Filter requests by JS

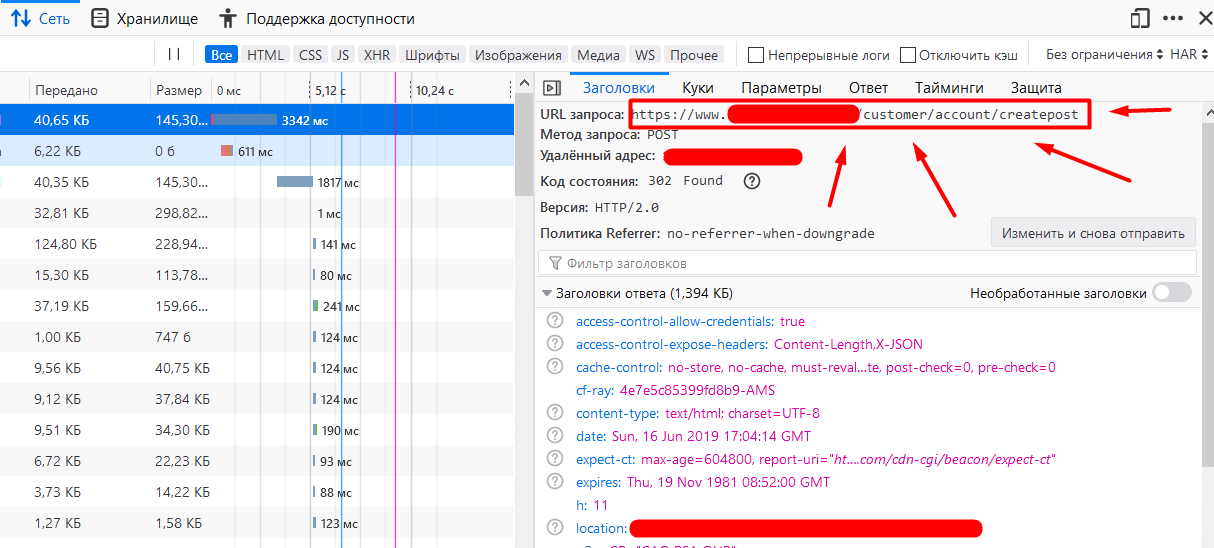click(343, 55)
